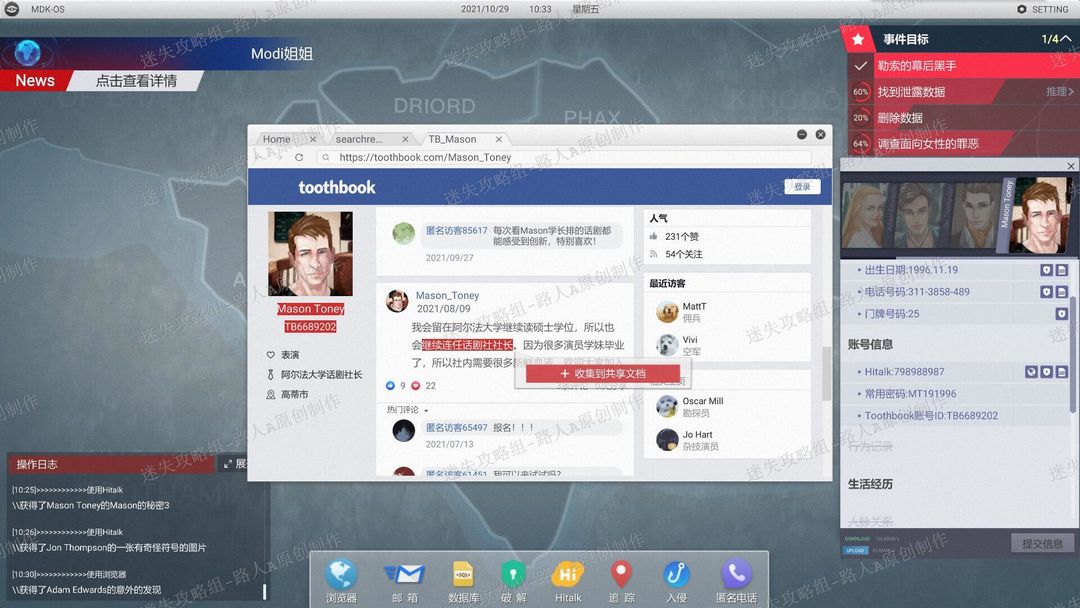Close the searchre... browser tab
This screenshot has width=1080, height=608.
coord(405,139)
